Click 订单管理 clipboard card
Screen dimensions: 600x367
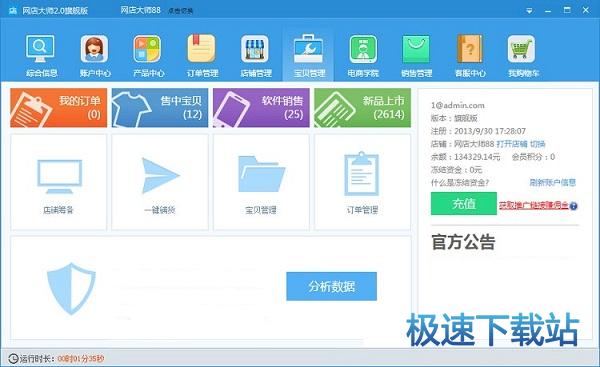[362, 182]
